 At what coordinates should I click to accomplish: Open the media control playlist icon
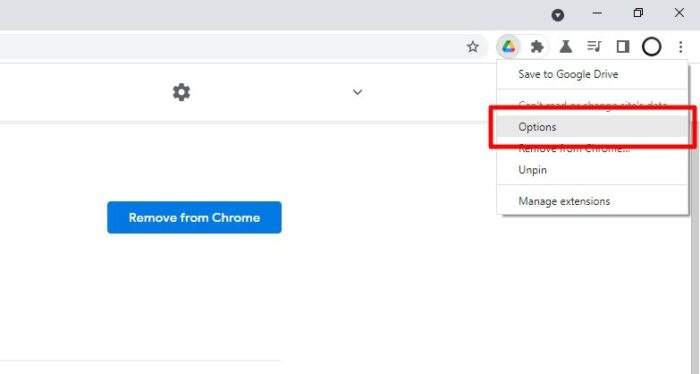click(x=594, y=46)
